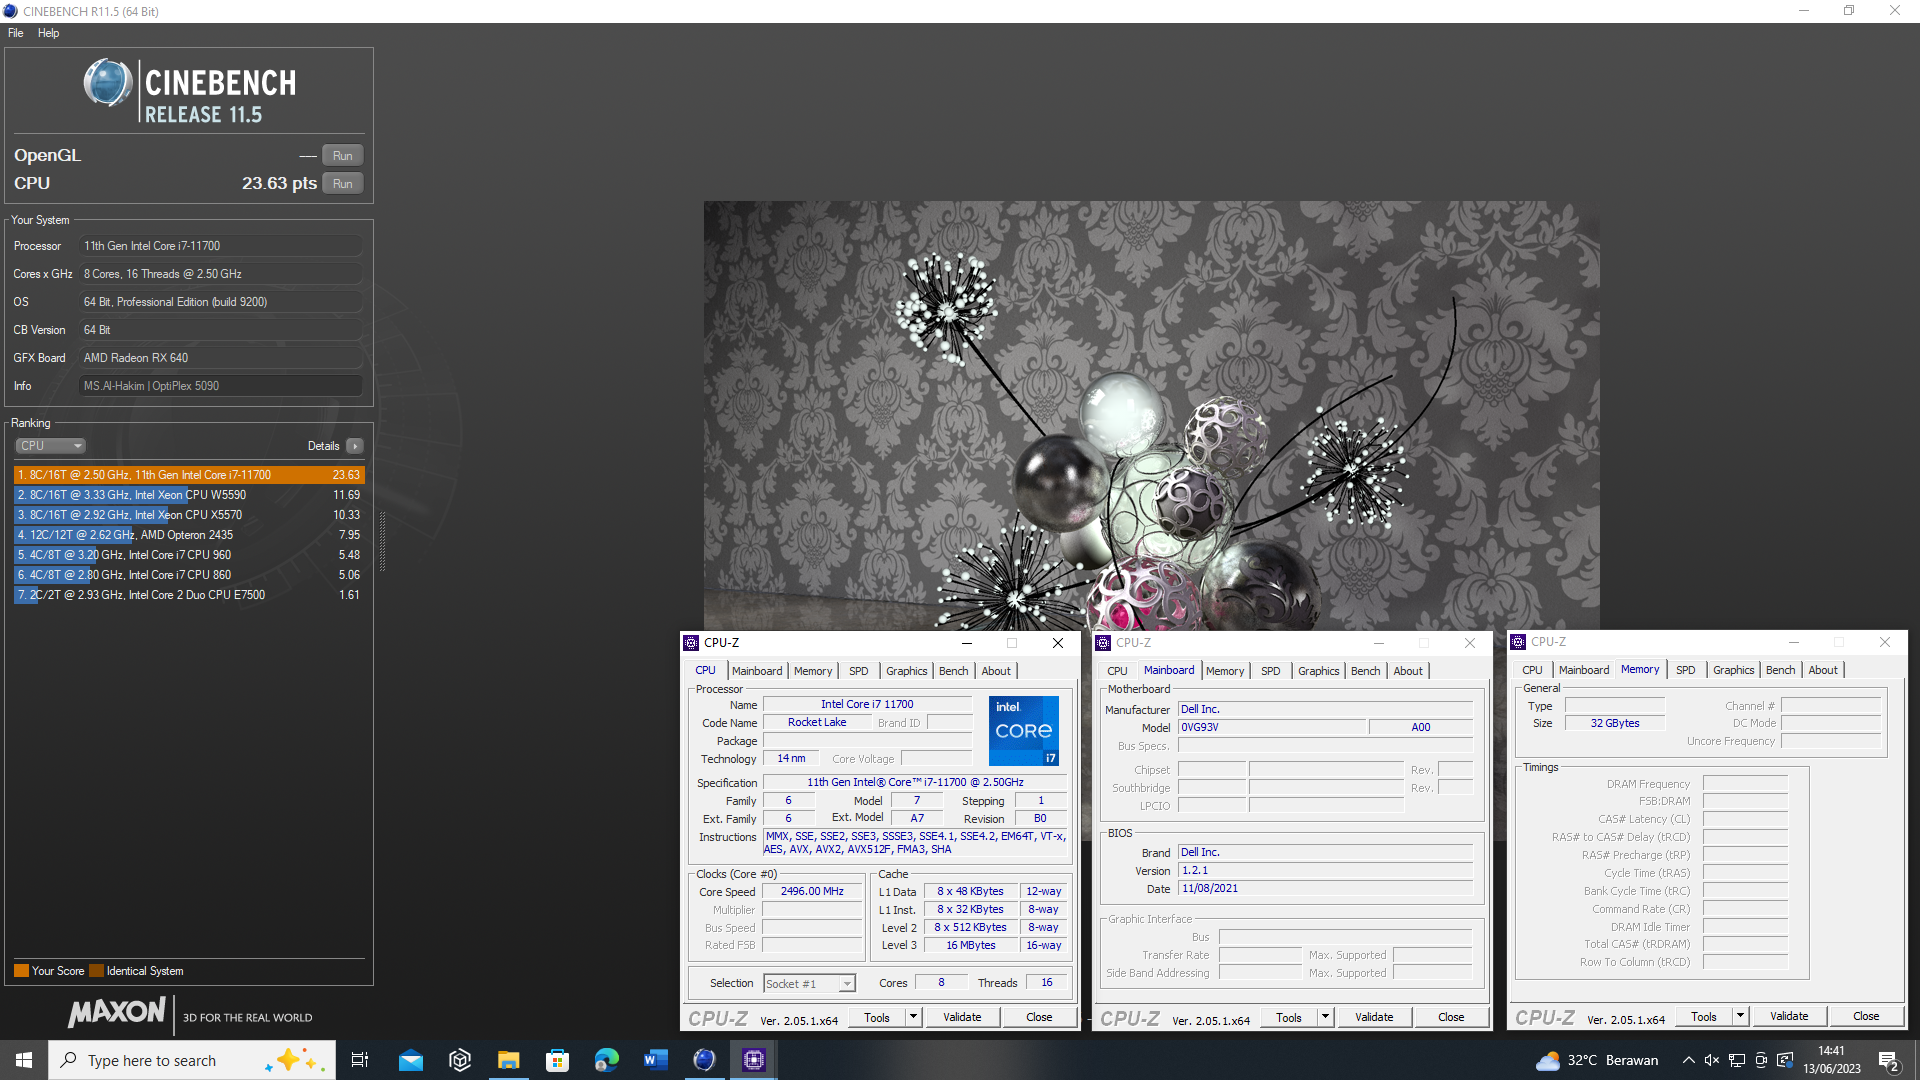Open the Help menu

click(x=48, y=33)
